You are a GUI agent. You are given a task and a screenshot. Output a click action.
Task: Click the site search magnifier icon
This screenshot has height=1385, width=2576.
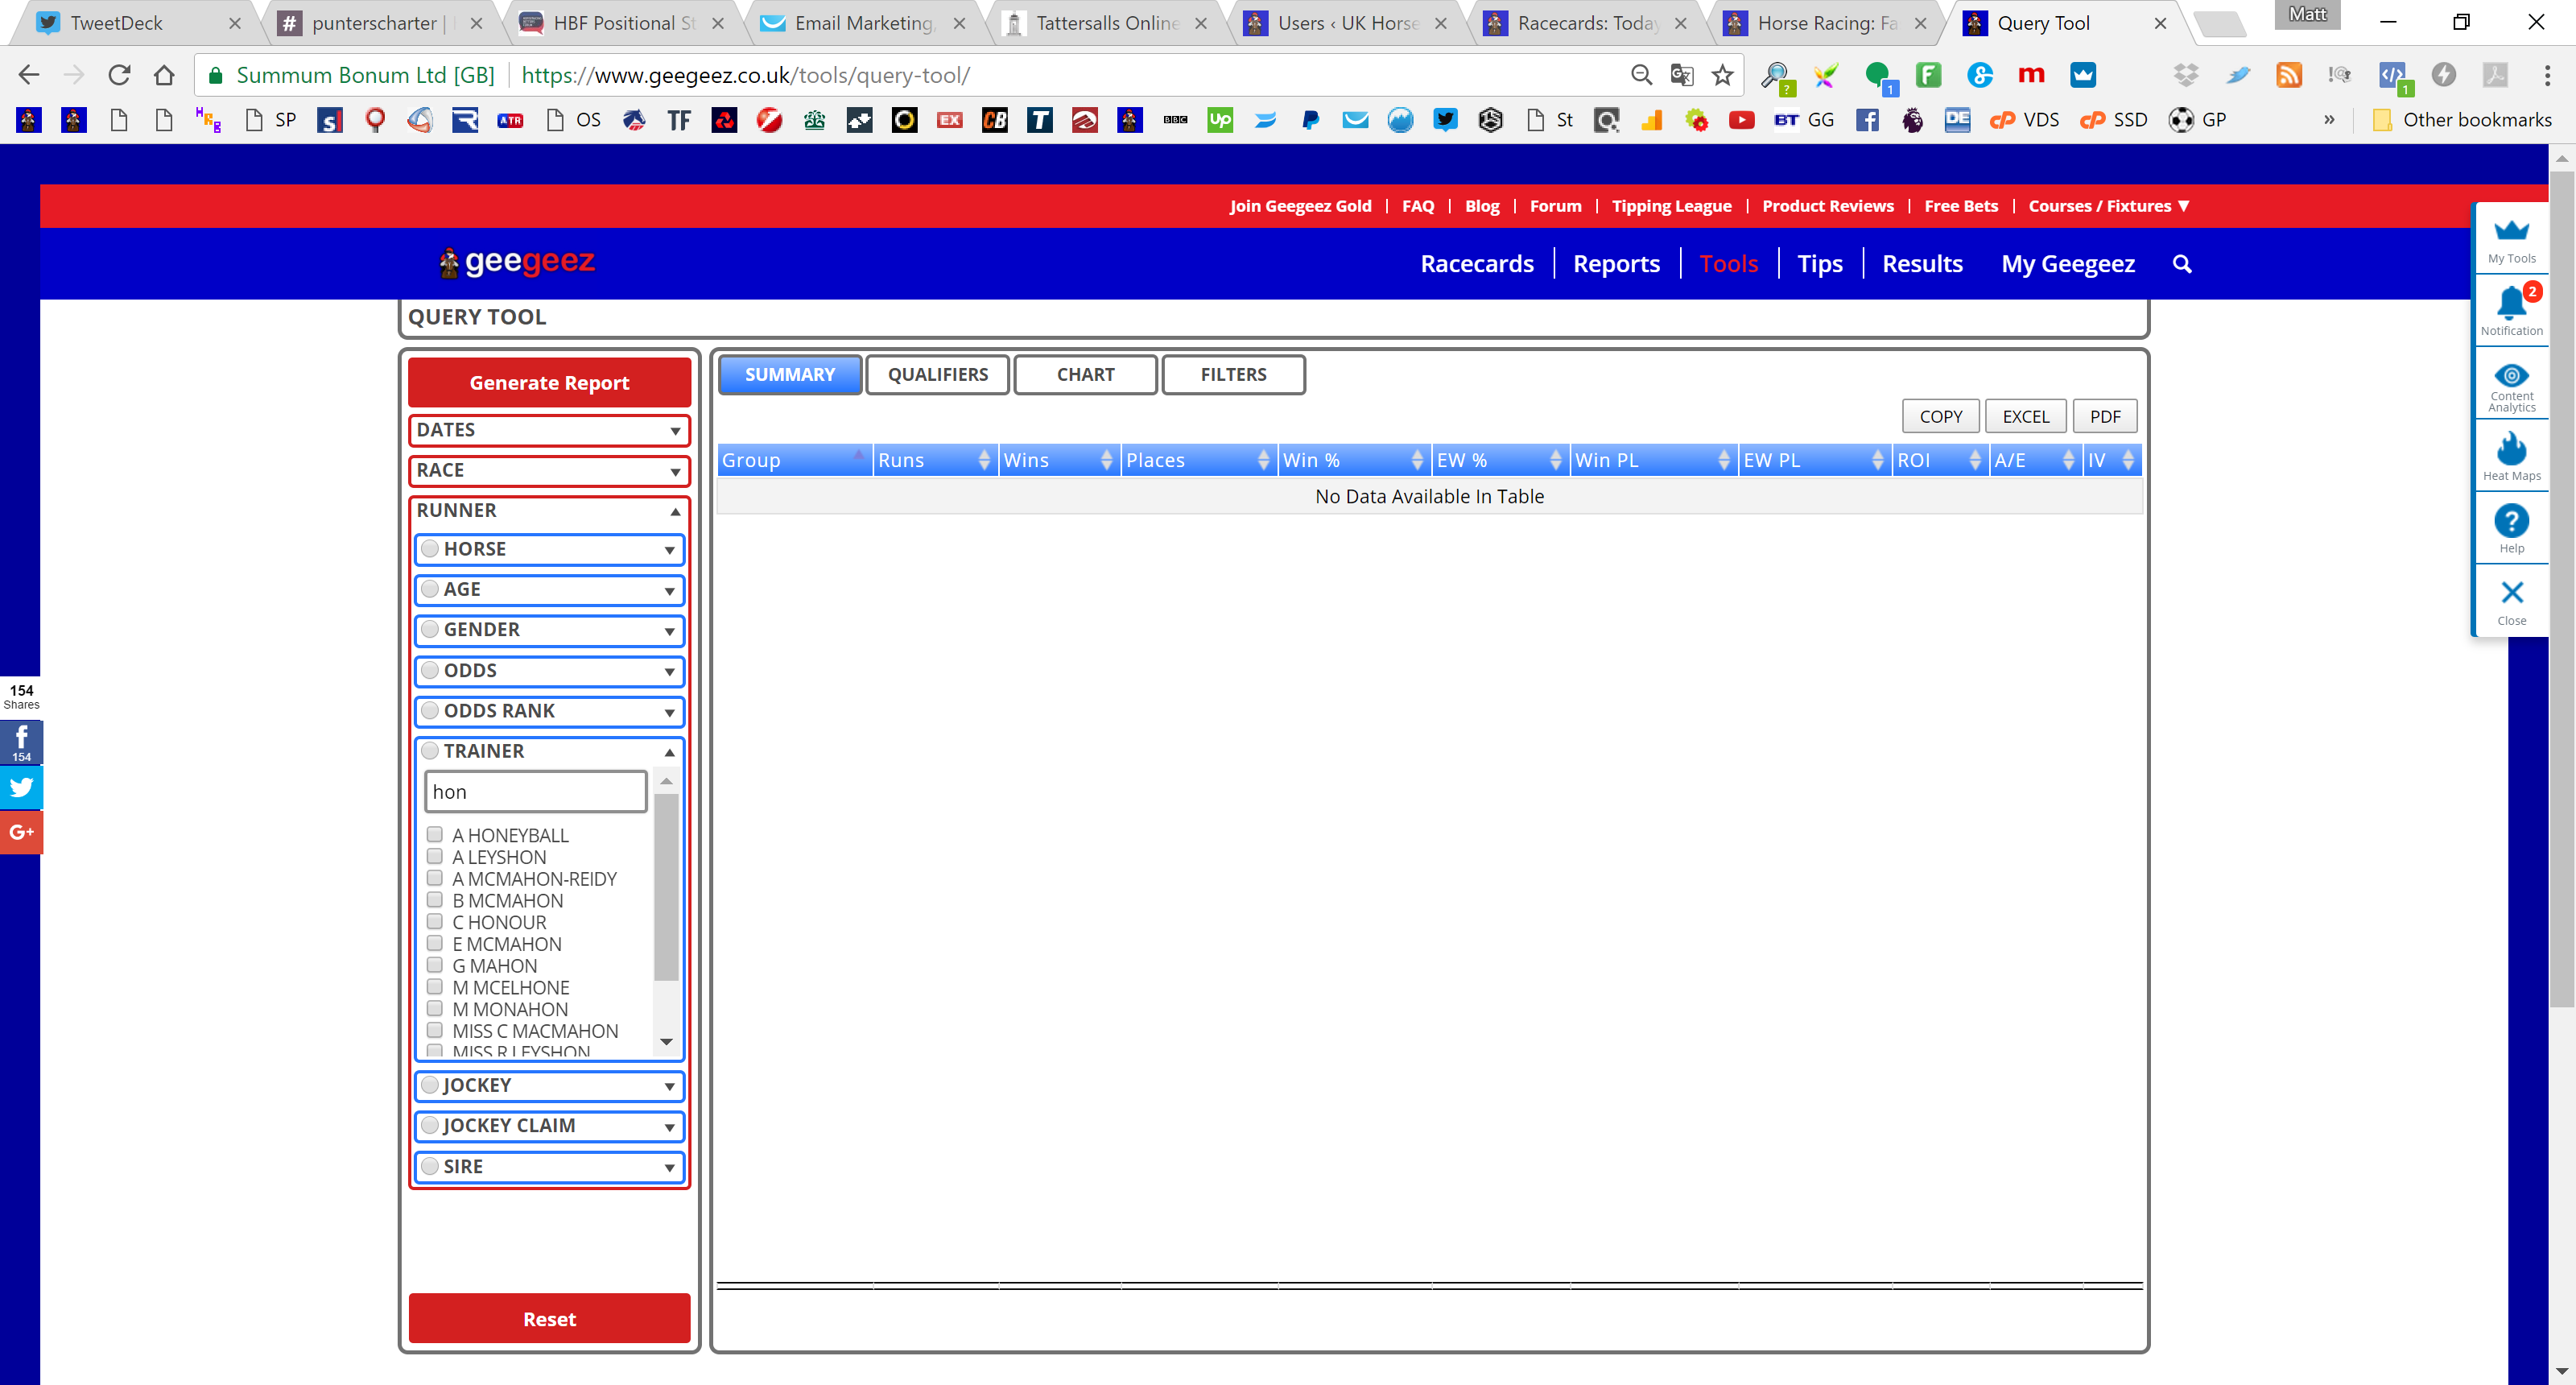point(2182,264)
